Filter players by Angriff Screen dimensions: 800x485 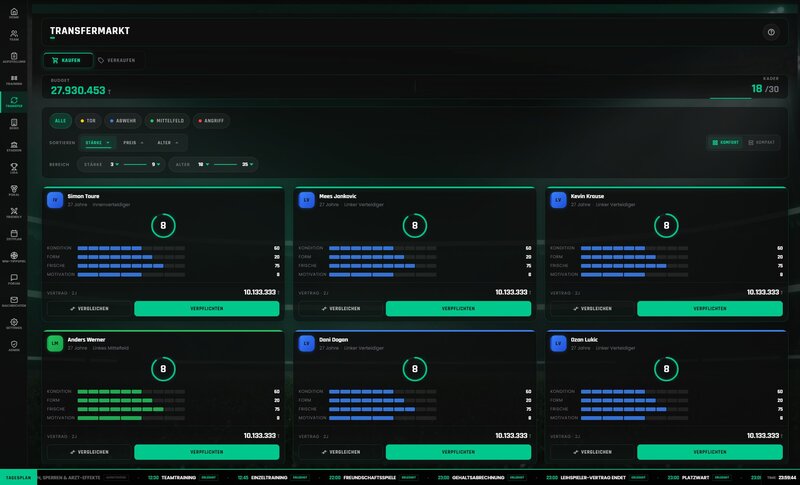(x=211, y=121)
